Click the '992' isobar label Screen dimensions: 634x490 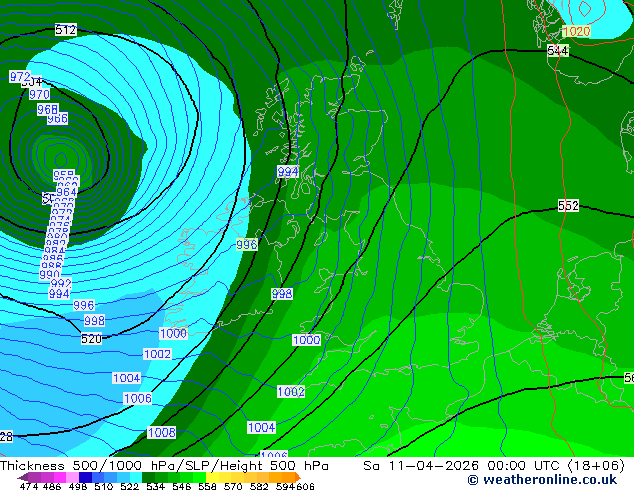(61, 283)
